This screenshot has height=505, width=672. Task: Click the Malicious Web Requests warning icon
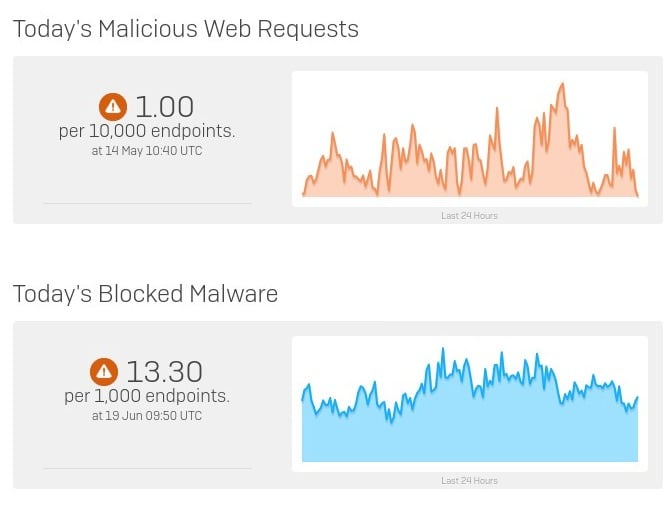[113, 107]
